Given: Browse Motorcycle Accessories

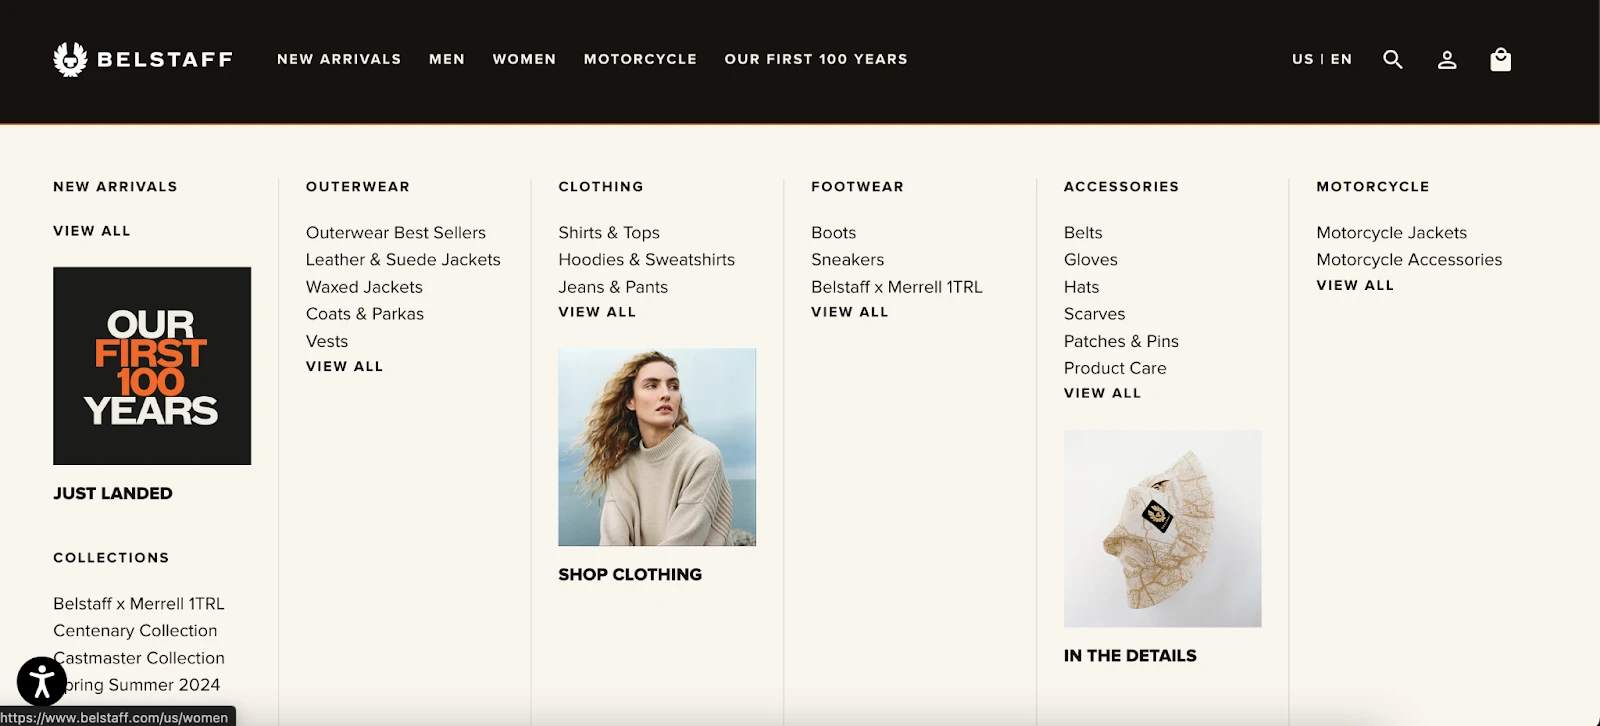Looking at the screenshot, I should pyautogui.click(x=1410, y=259).
